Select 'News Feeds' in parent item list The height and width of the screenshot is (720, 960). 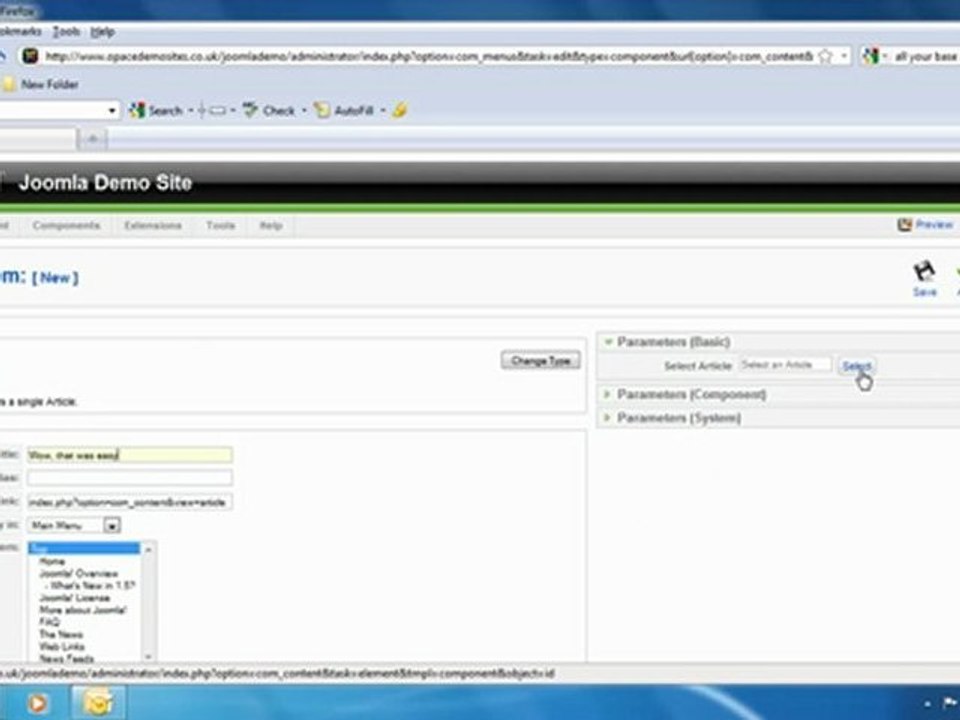coord(67,659)
